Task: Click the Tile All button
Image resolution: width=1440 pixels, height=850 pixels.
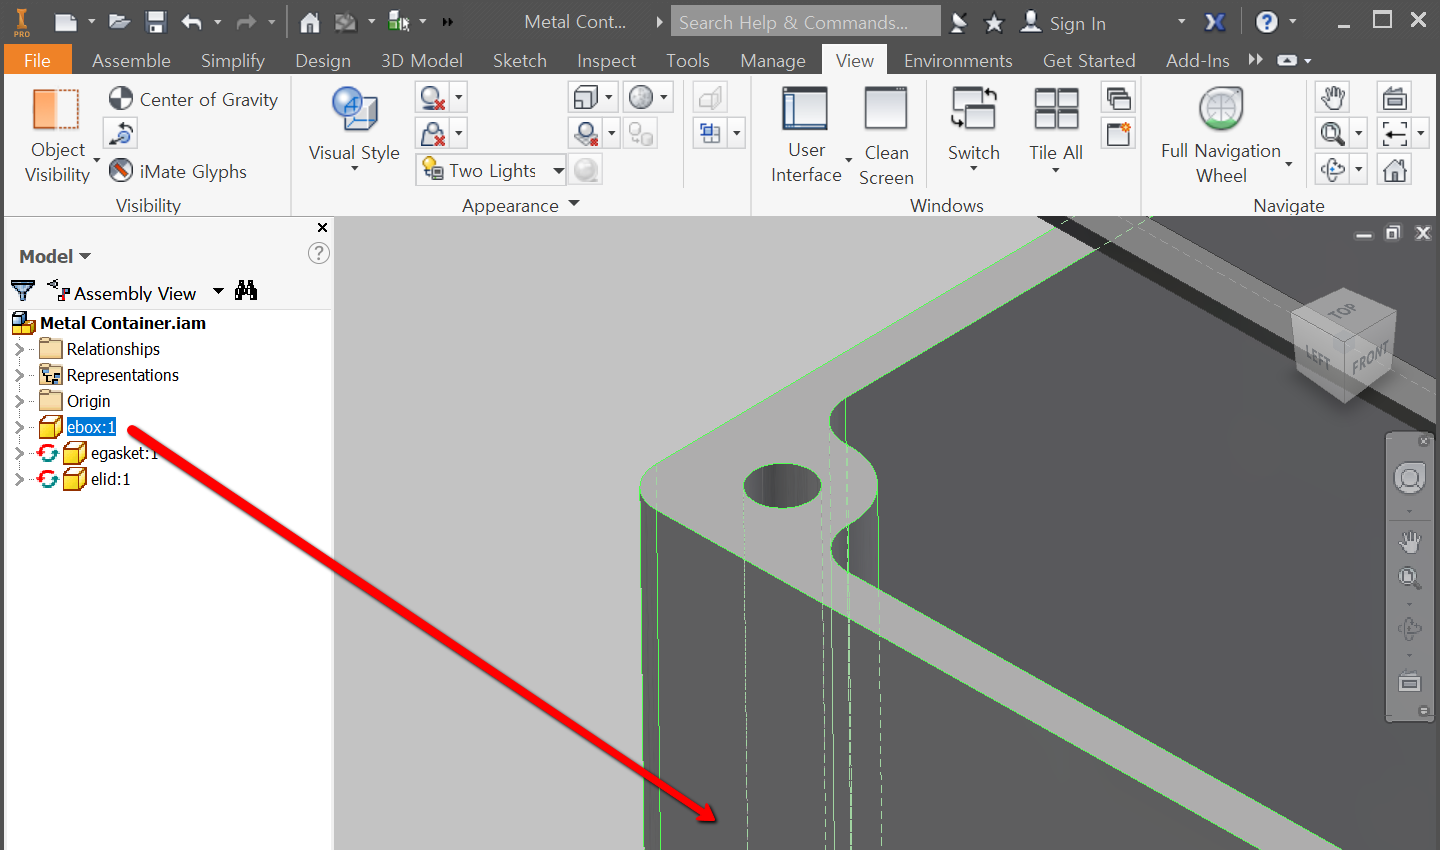Action: (1055, 125)
